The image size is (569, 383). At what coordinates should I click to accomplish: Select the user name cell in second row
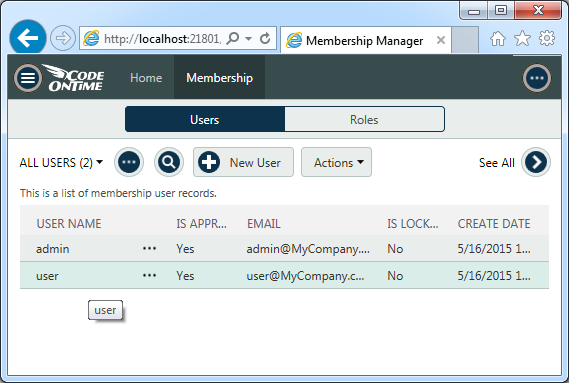[x=47, y=276]
